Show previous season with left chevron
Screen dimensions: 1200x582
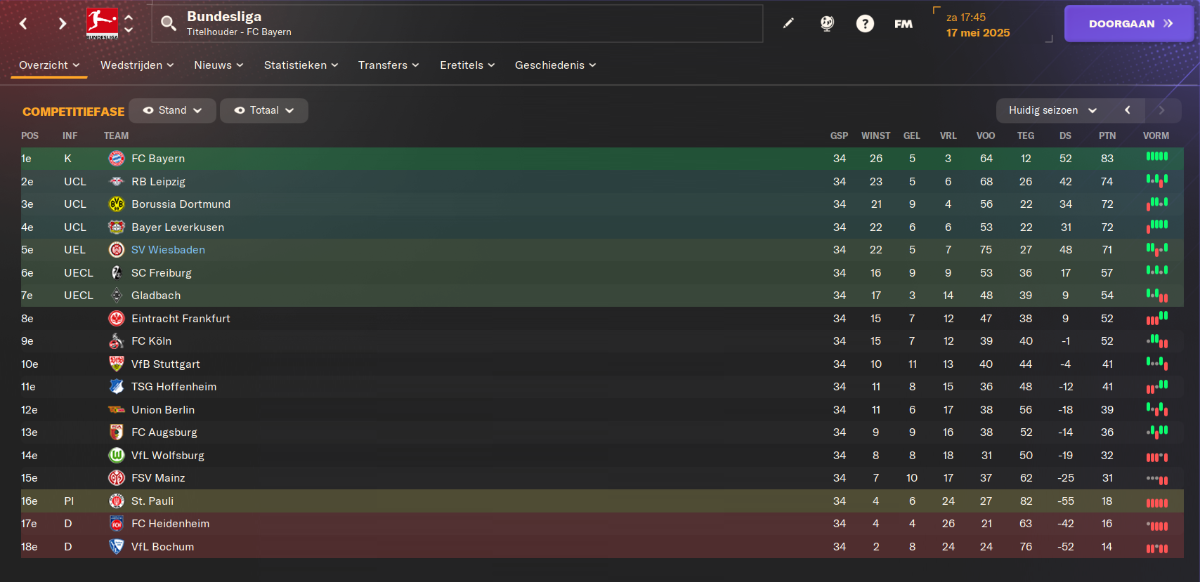pyautogui.click(x=1127, y=110)
